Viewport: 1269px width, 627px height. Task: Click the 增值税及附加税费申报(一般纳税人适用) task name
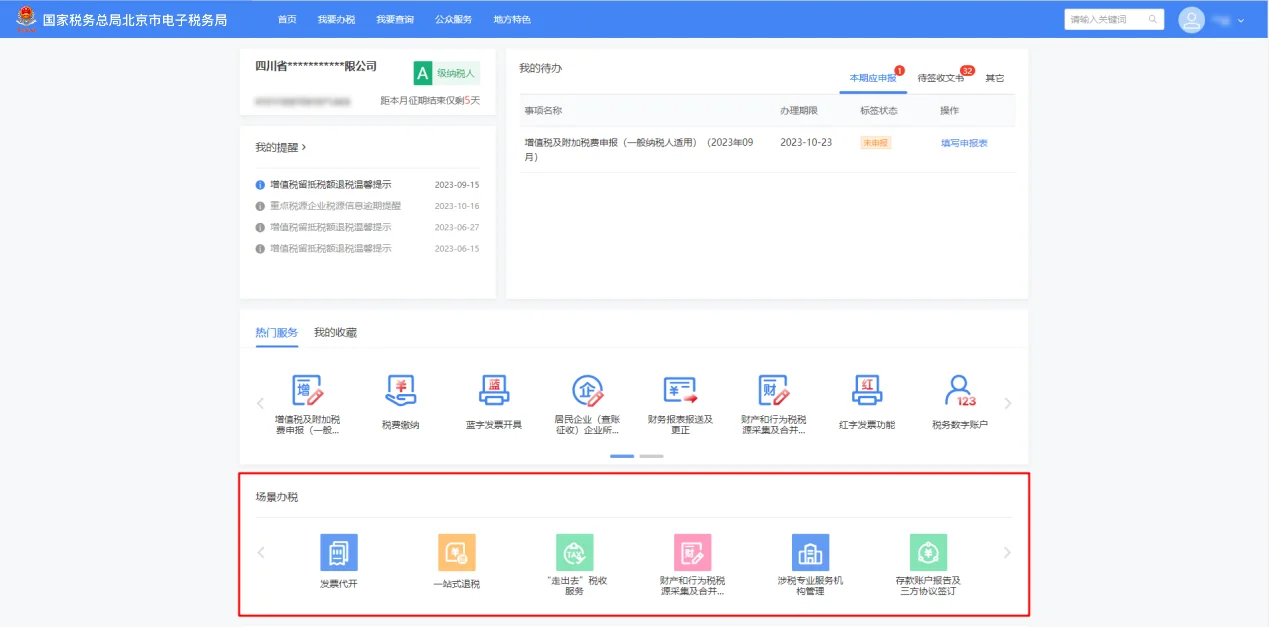(638, 149)
